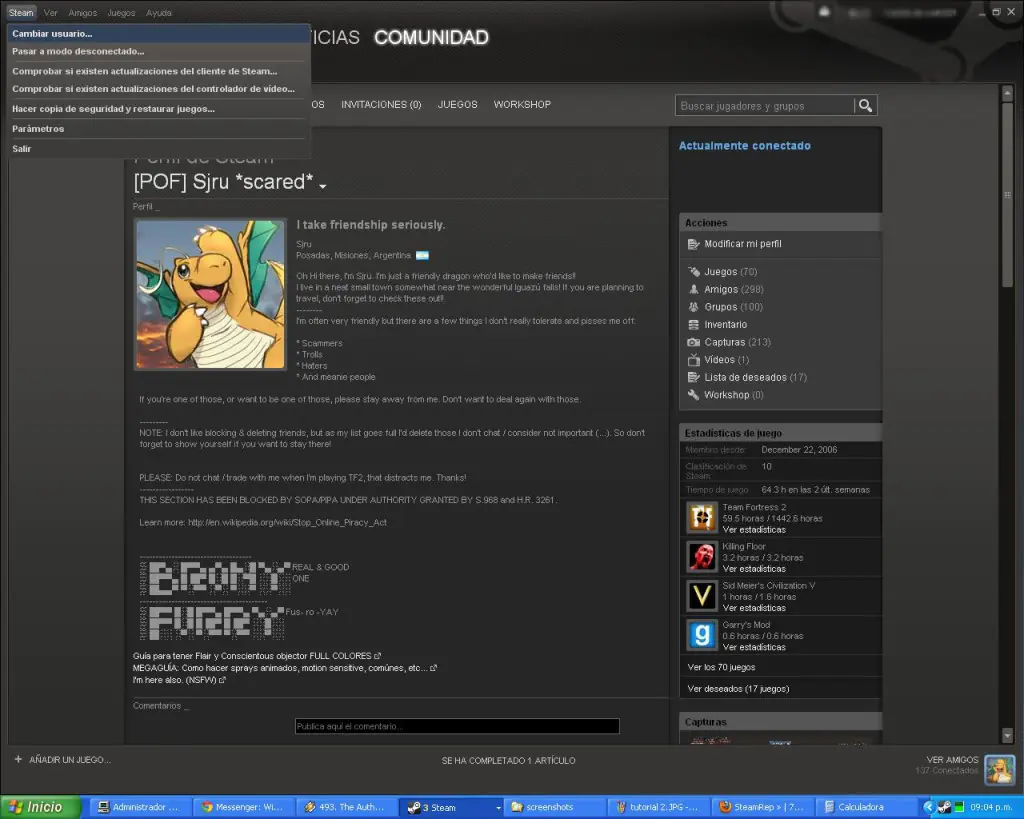This screenshot has width=1024, height=819.
Task: Expand 3 Steam taskbar group arrow
Action: point(498,808)
